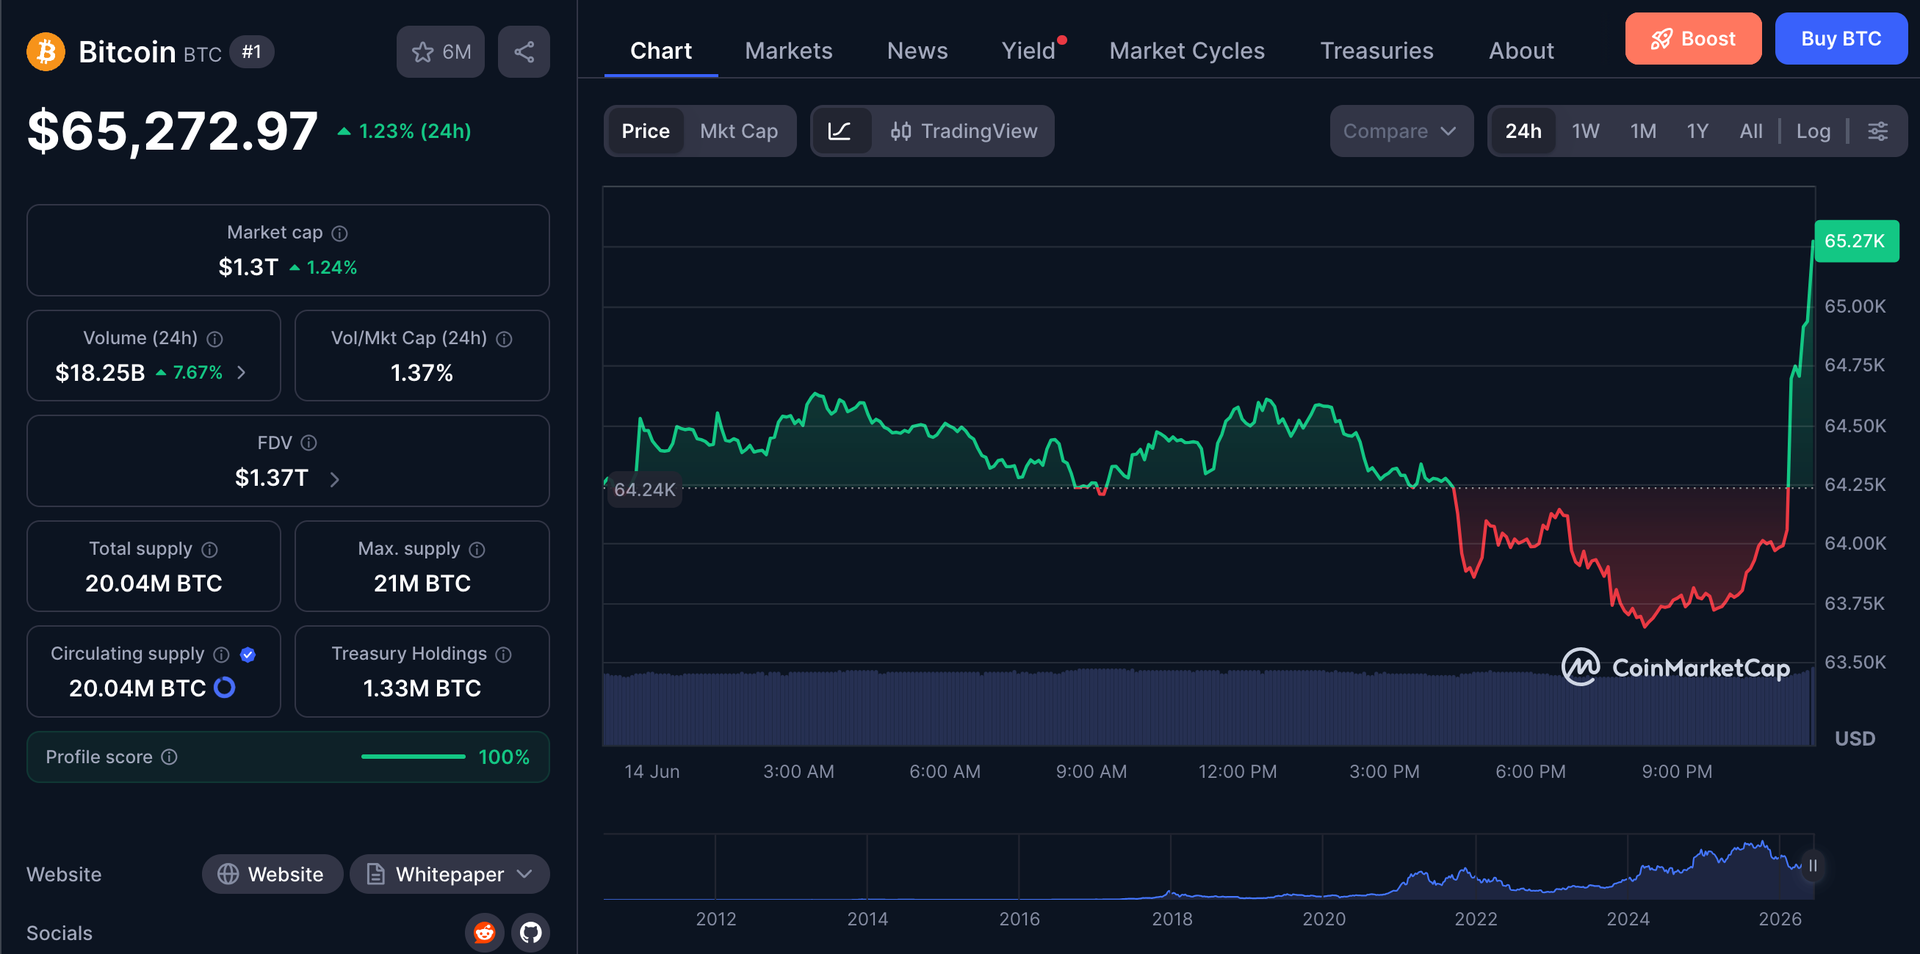Expand FDV details chevron
1920x954 pixels.
coord(335,480)
